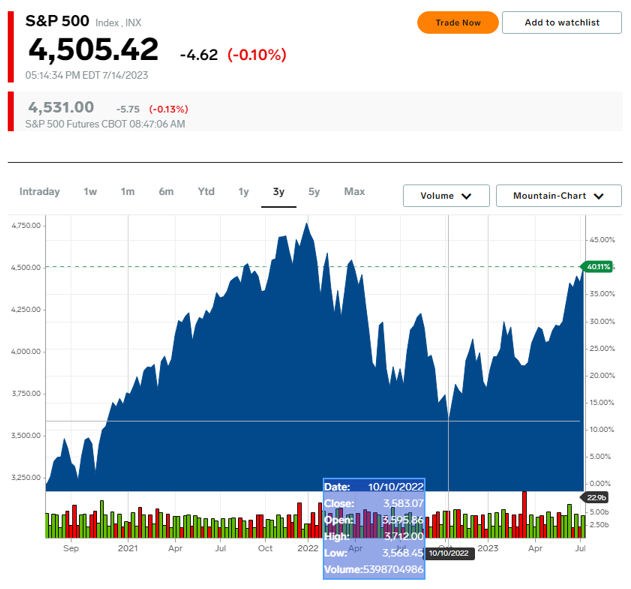Switch chart to 5y range
This screenshot has width=631, height=589.
click(314, 192)
